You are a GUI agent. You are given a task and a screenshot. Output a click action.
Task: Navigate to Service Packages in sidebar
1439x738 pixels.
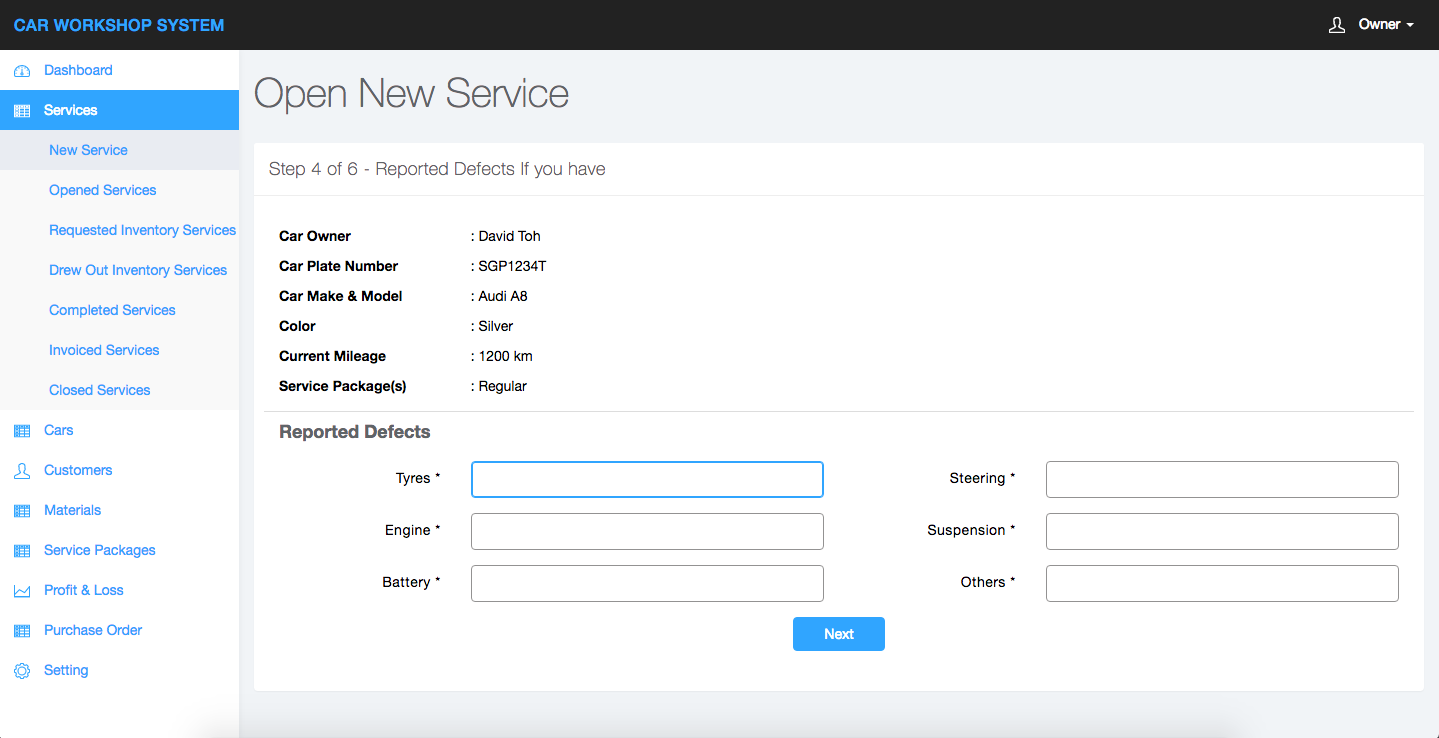(x=99, y=550)
